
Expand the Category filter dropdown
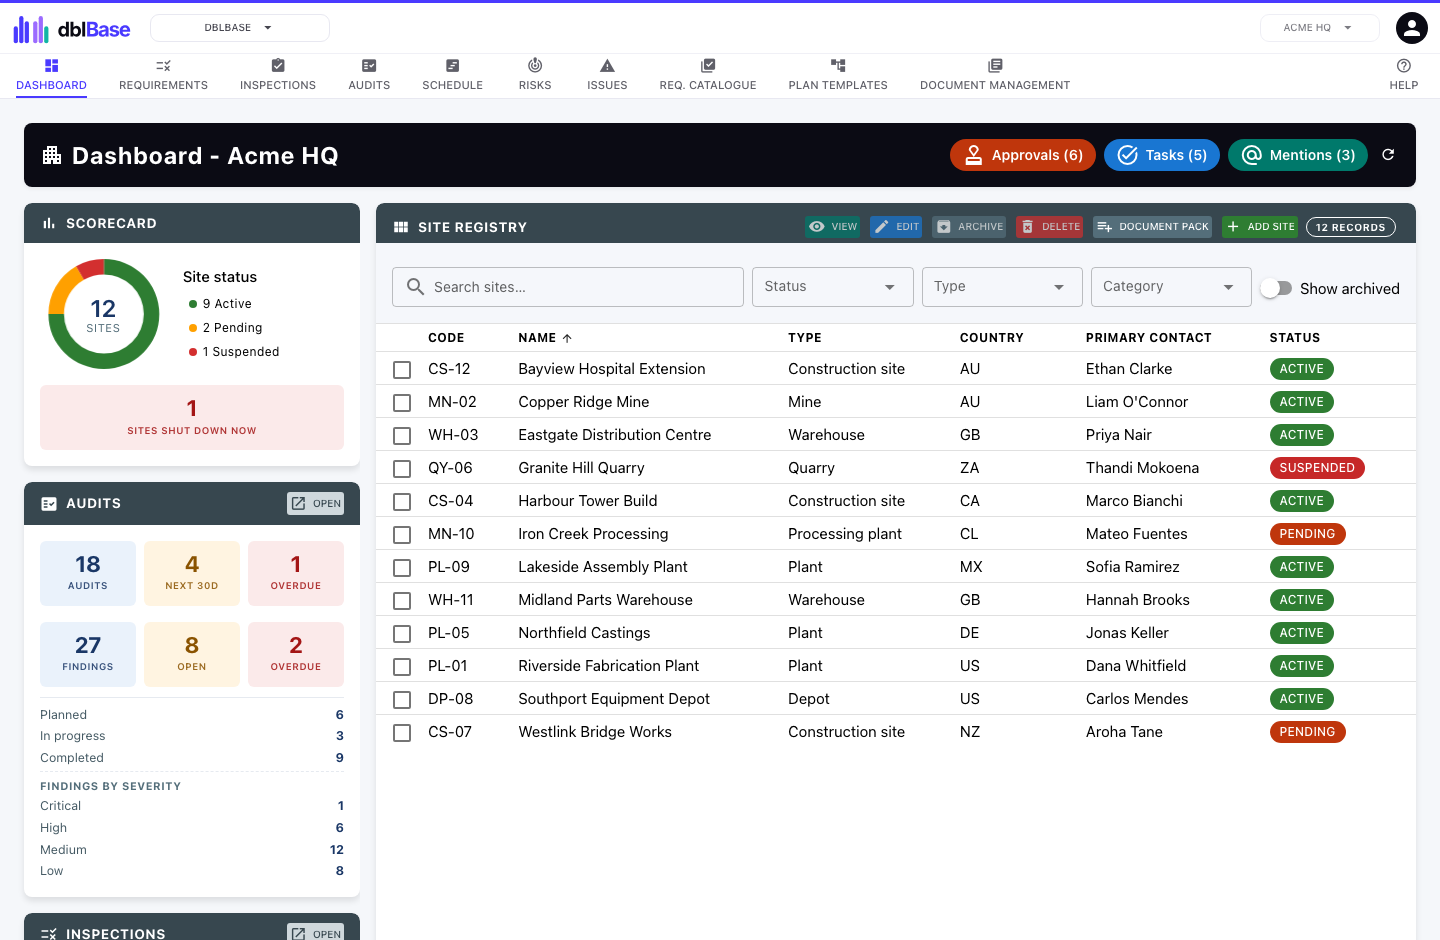pos(1171,287)
